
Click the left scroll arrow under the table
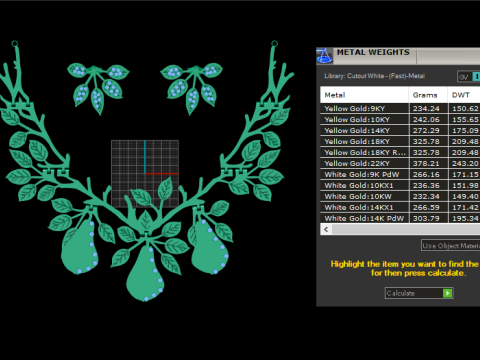tap(326, 229)
